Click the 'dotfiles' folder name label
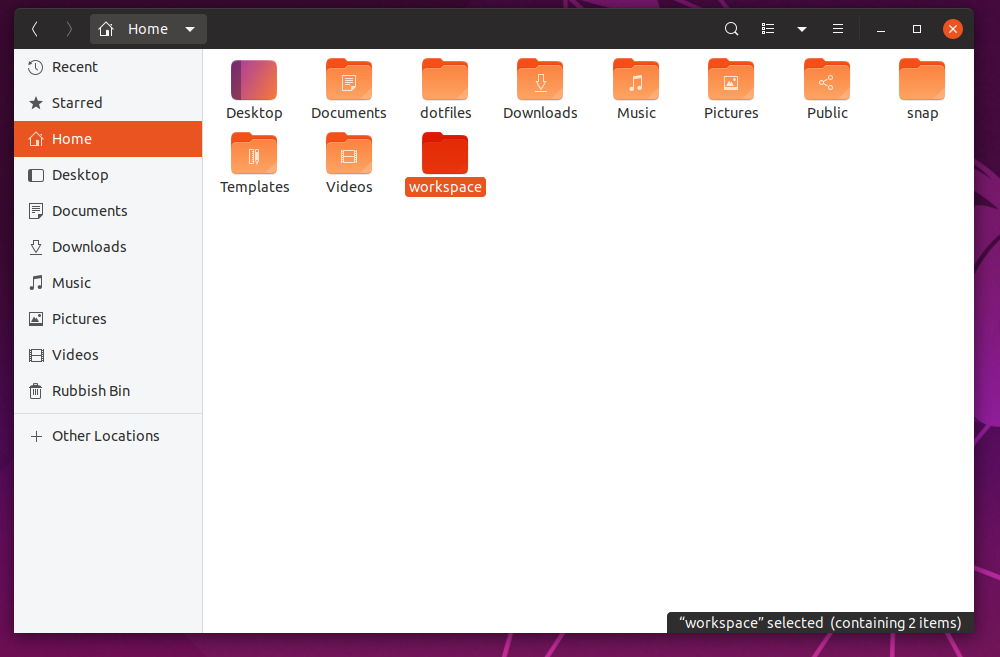 pyautogui.click(x=445, y=113)
